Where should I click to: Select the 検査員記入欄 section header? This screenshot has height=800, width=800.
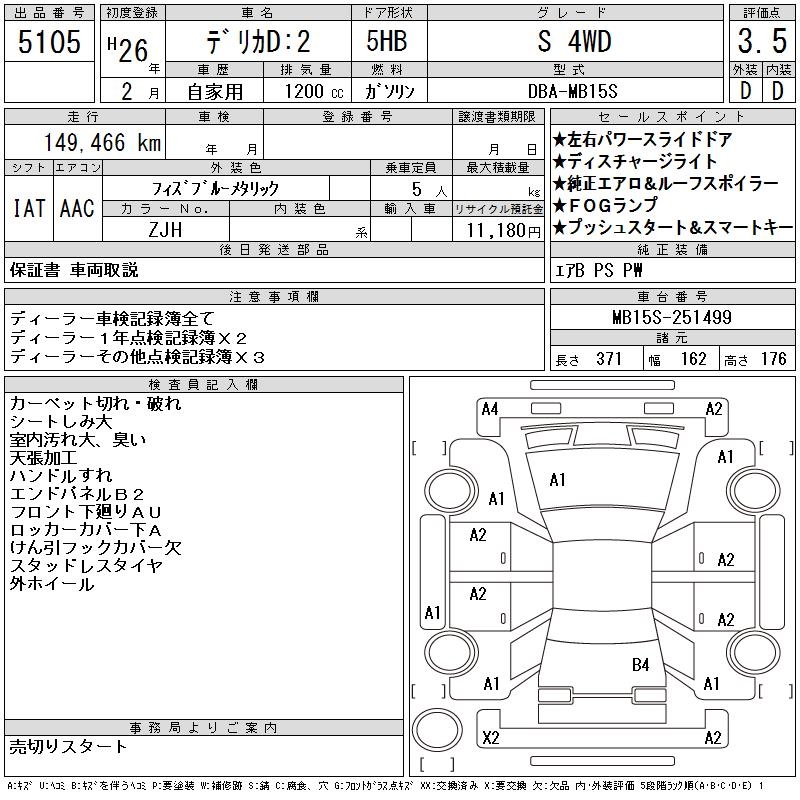(204, 385)
